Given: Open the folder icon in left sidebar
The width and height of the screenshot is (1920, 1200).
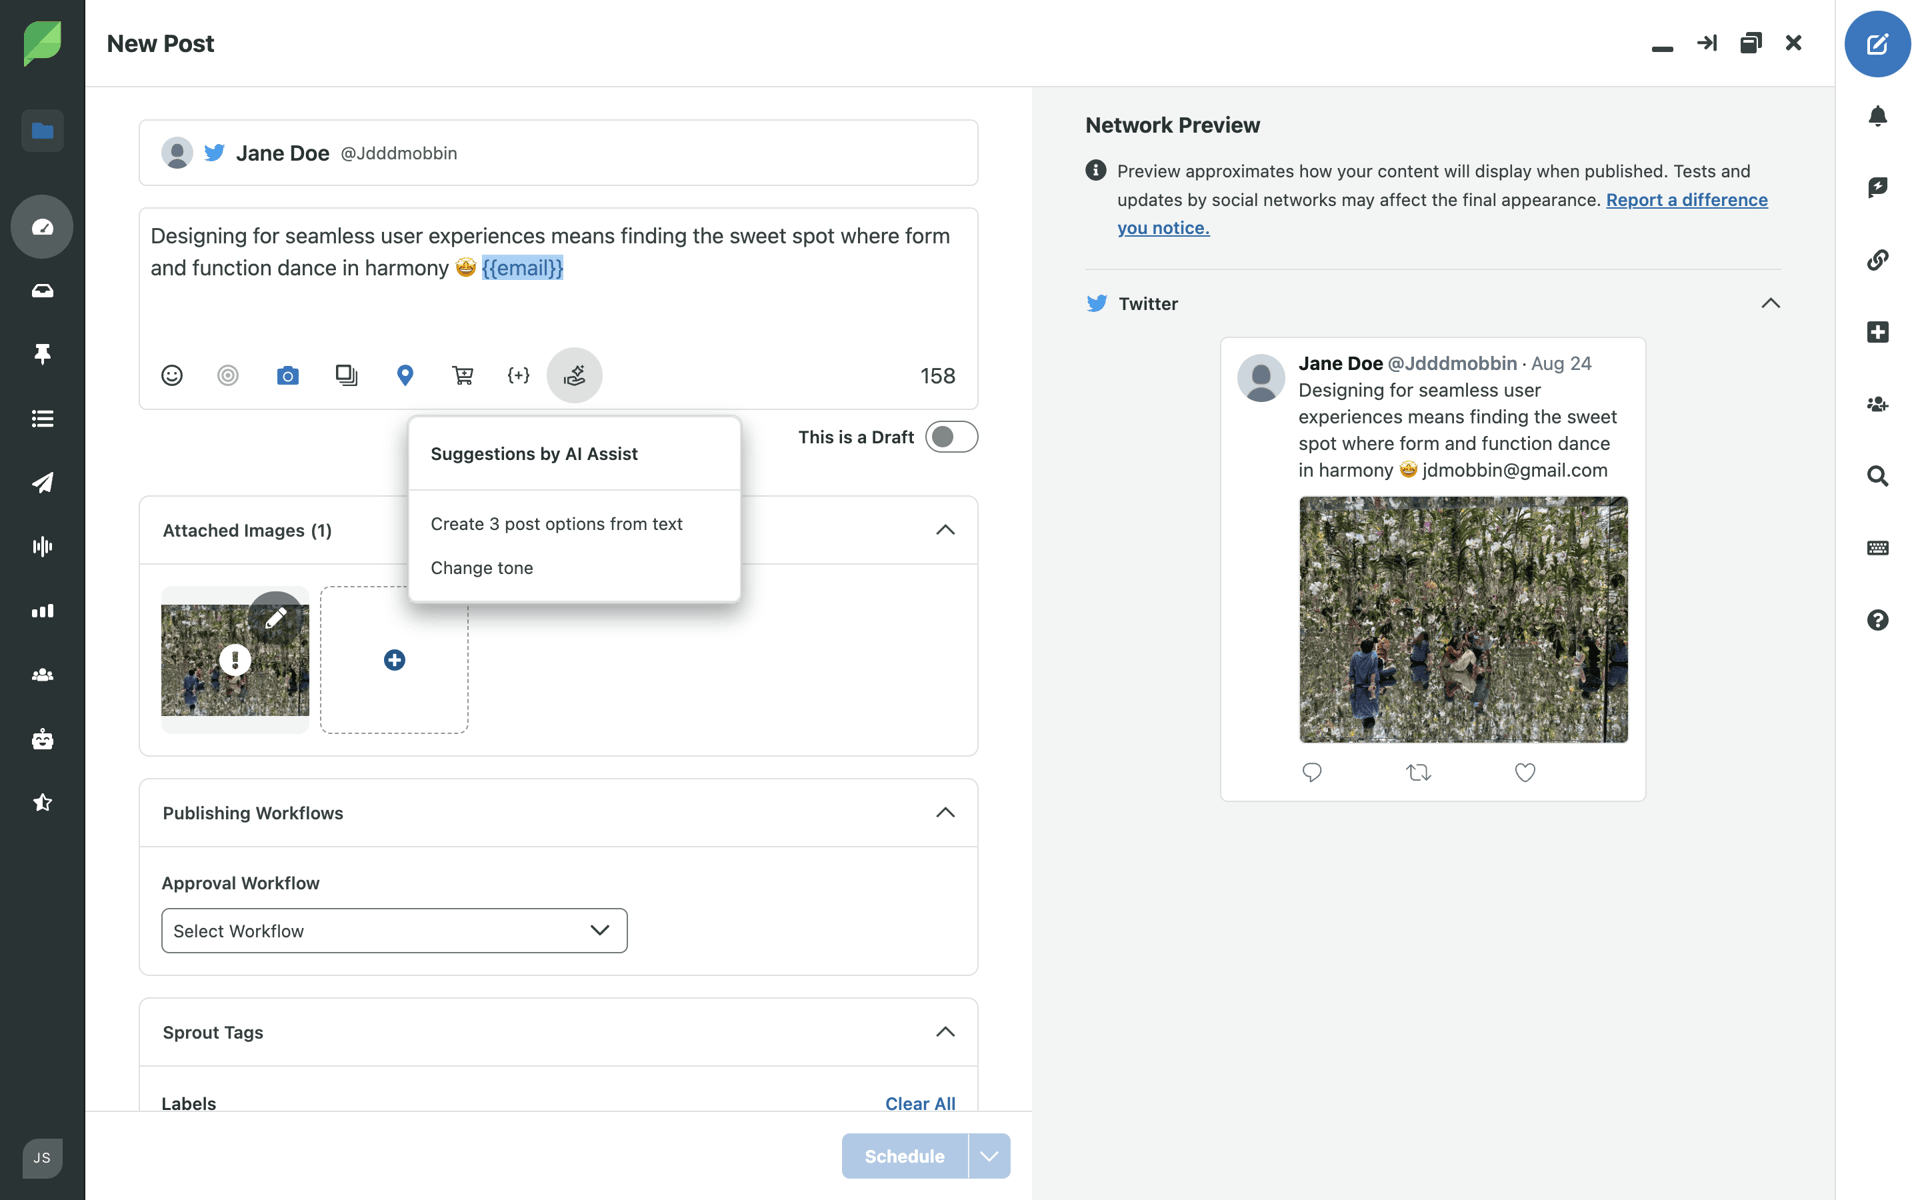Looking at the screenshot, I should coord(42,131).
